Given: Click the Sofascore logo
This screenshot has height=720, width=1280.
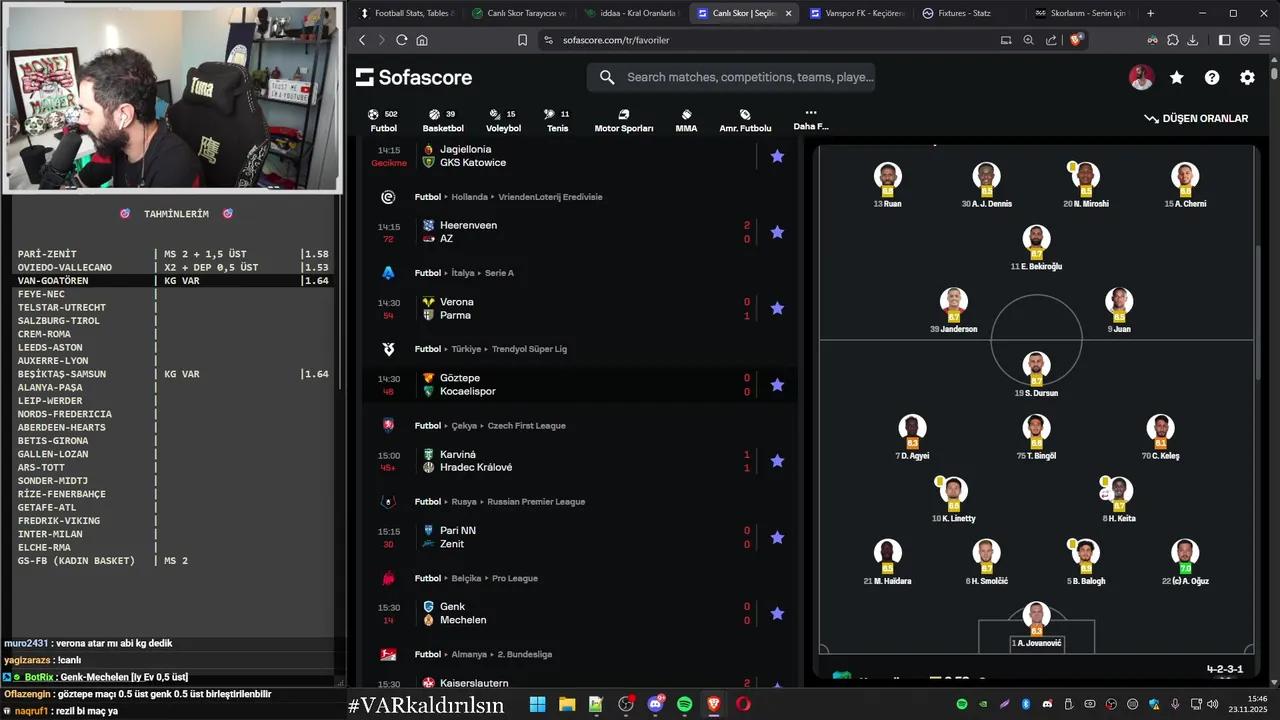Looking at the screenshot, I should pos(414,77).
